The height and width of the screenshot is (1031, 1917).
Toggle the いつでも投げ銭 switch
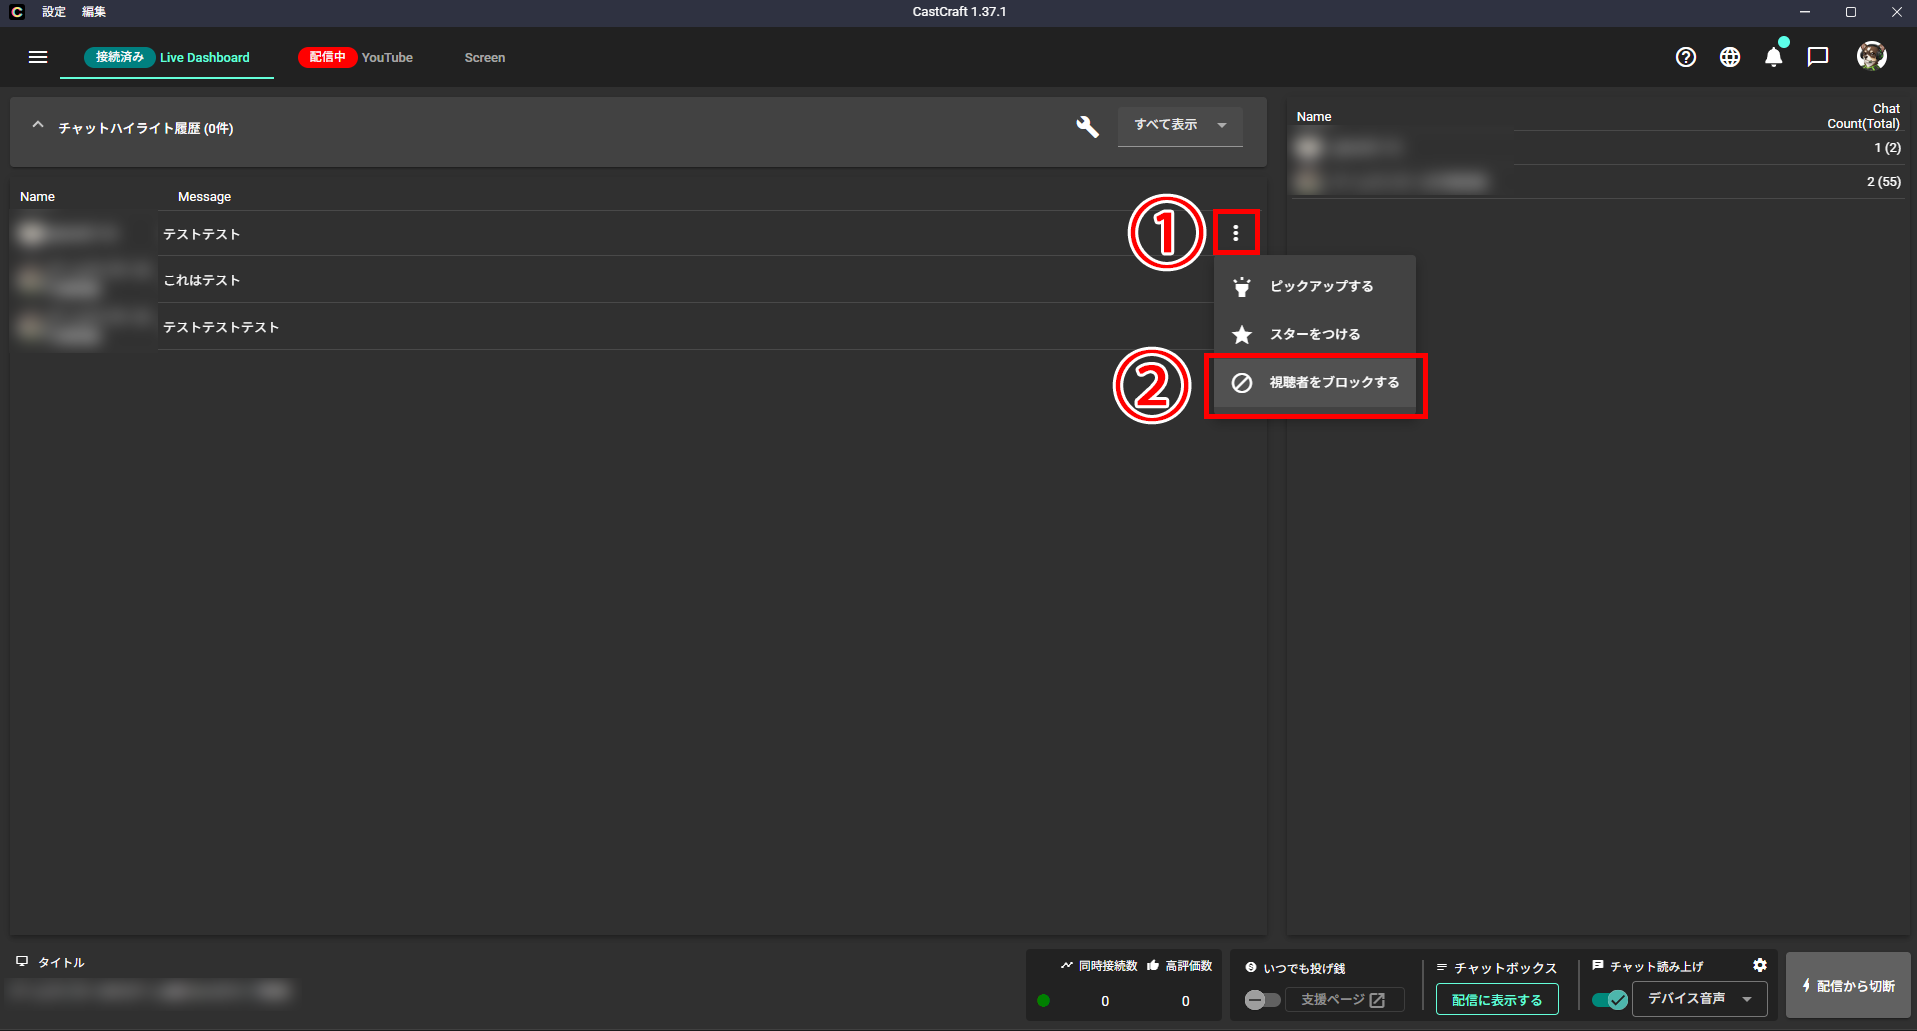pos(1262,1000)
